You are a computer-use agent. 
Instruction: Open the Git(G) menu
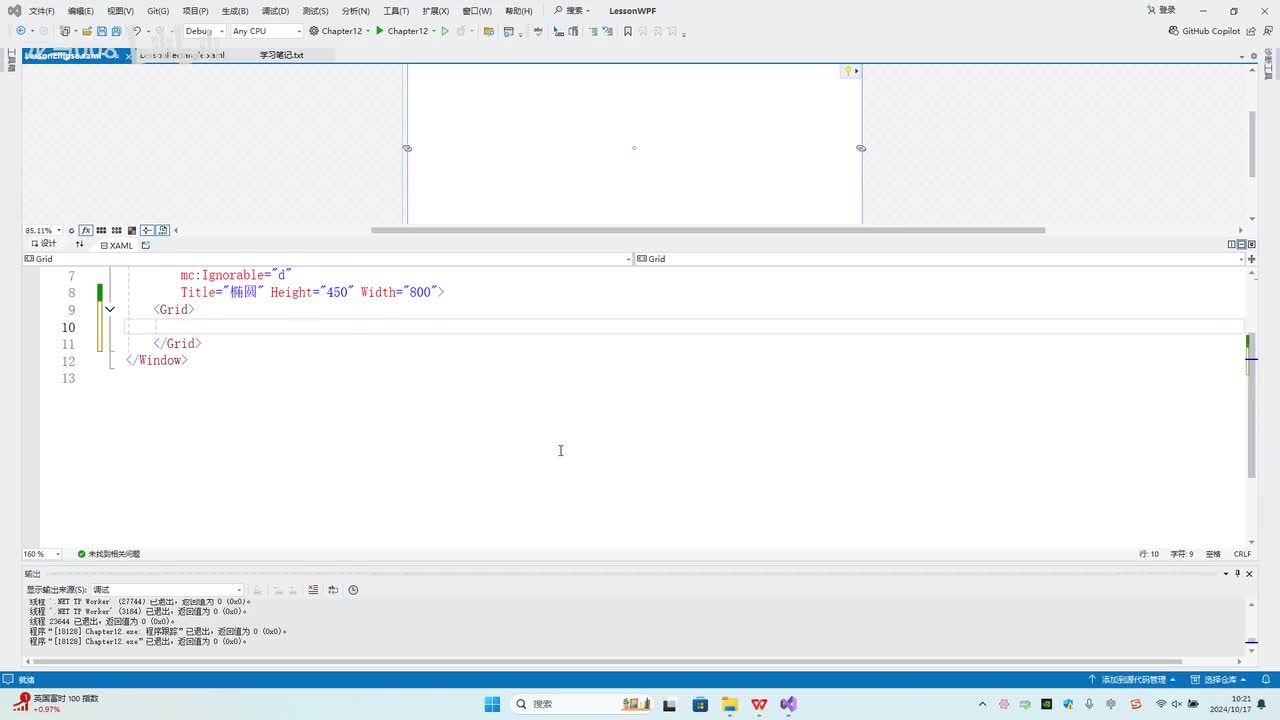point(158,11)
